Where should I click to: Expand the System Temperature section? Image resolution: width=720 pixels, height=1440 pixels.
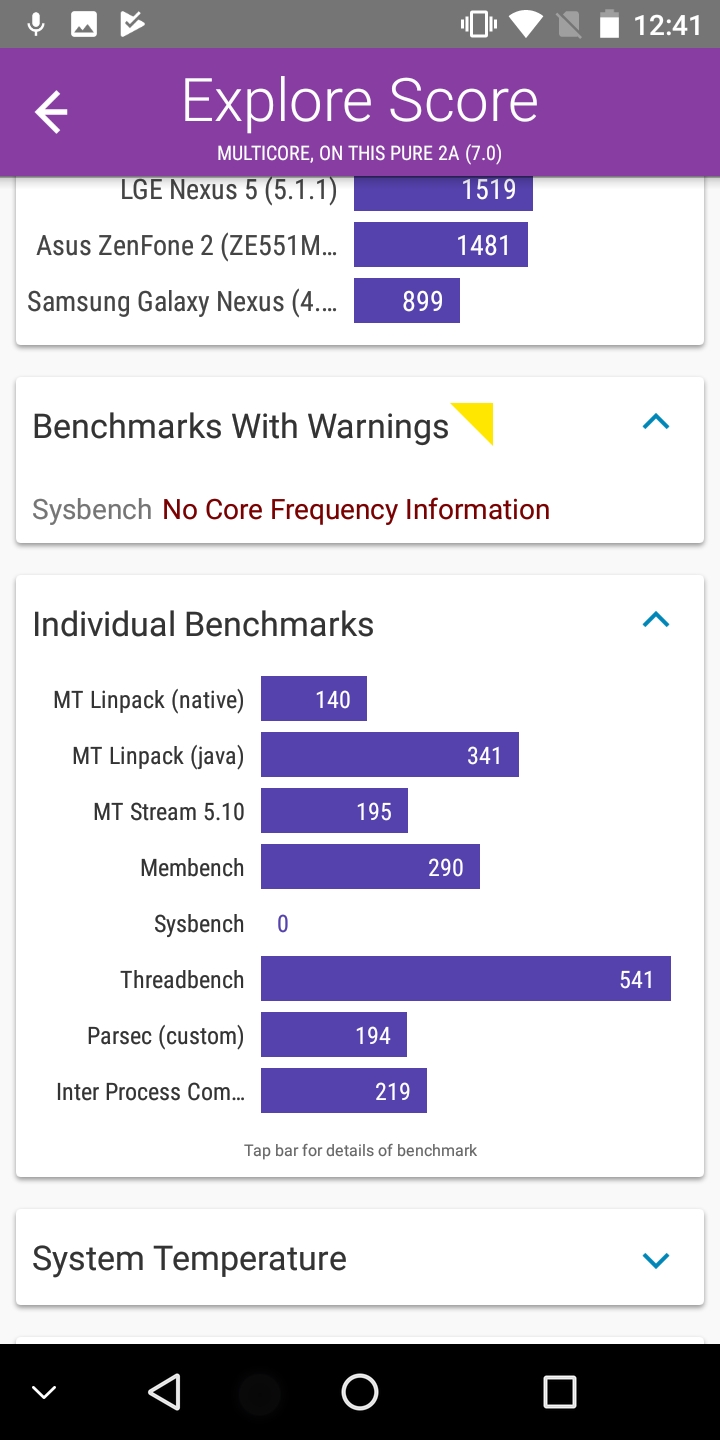click(x=655, y=1260)
